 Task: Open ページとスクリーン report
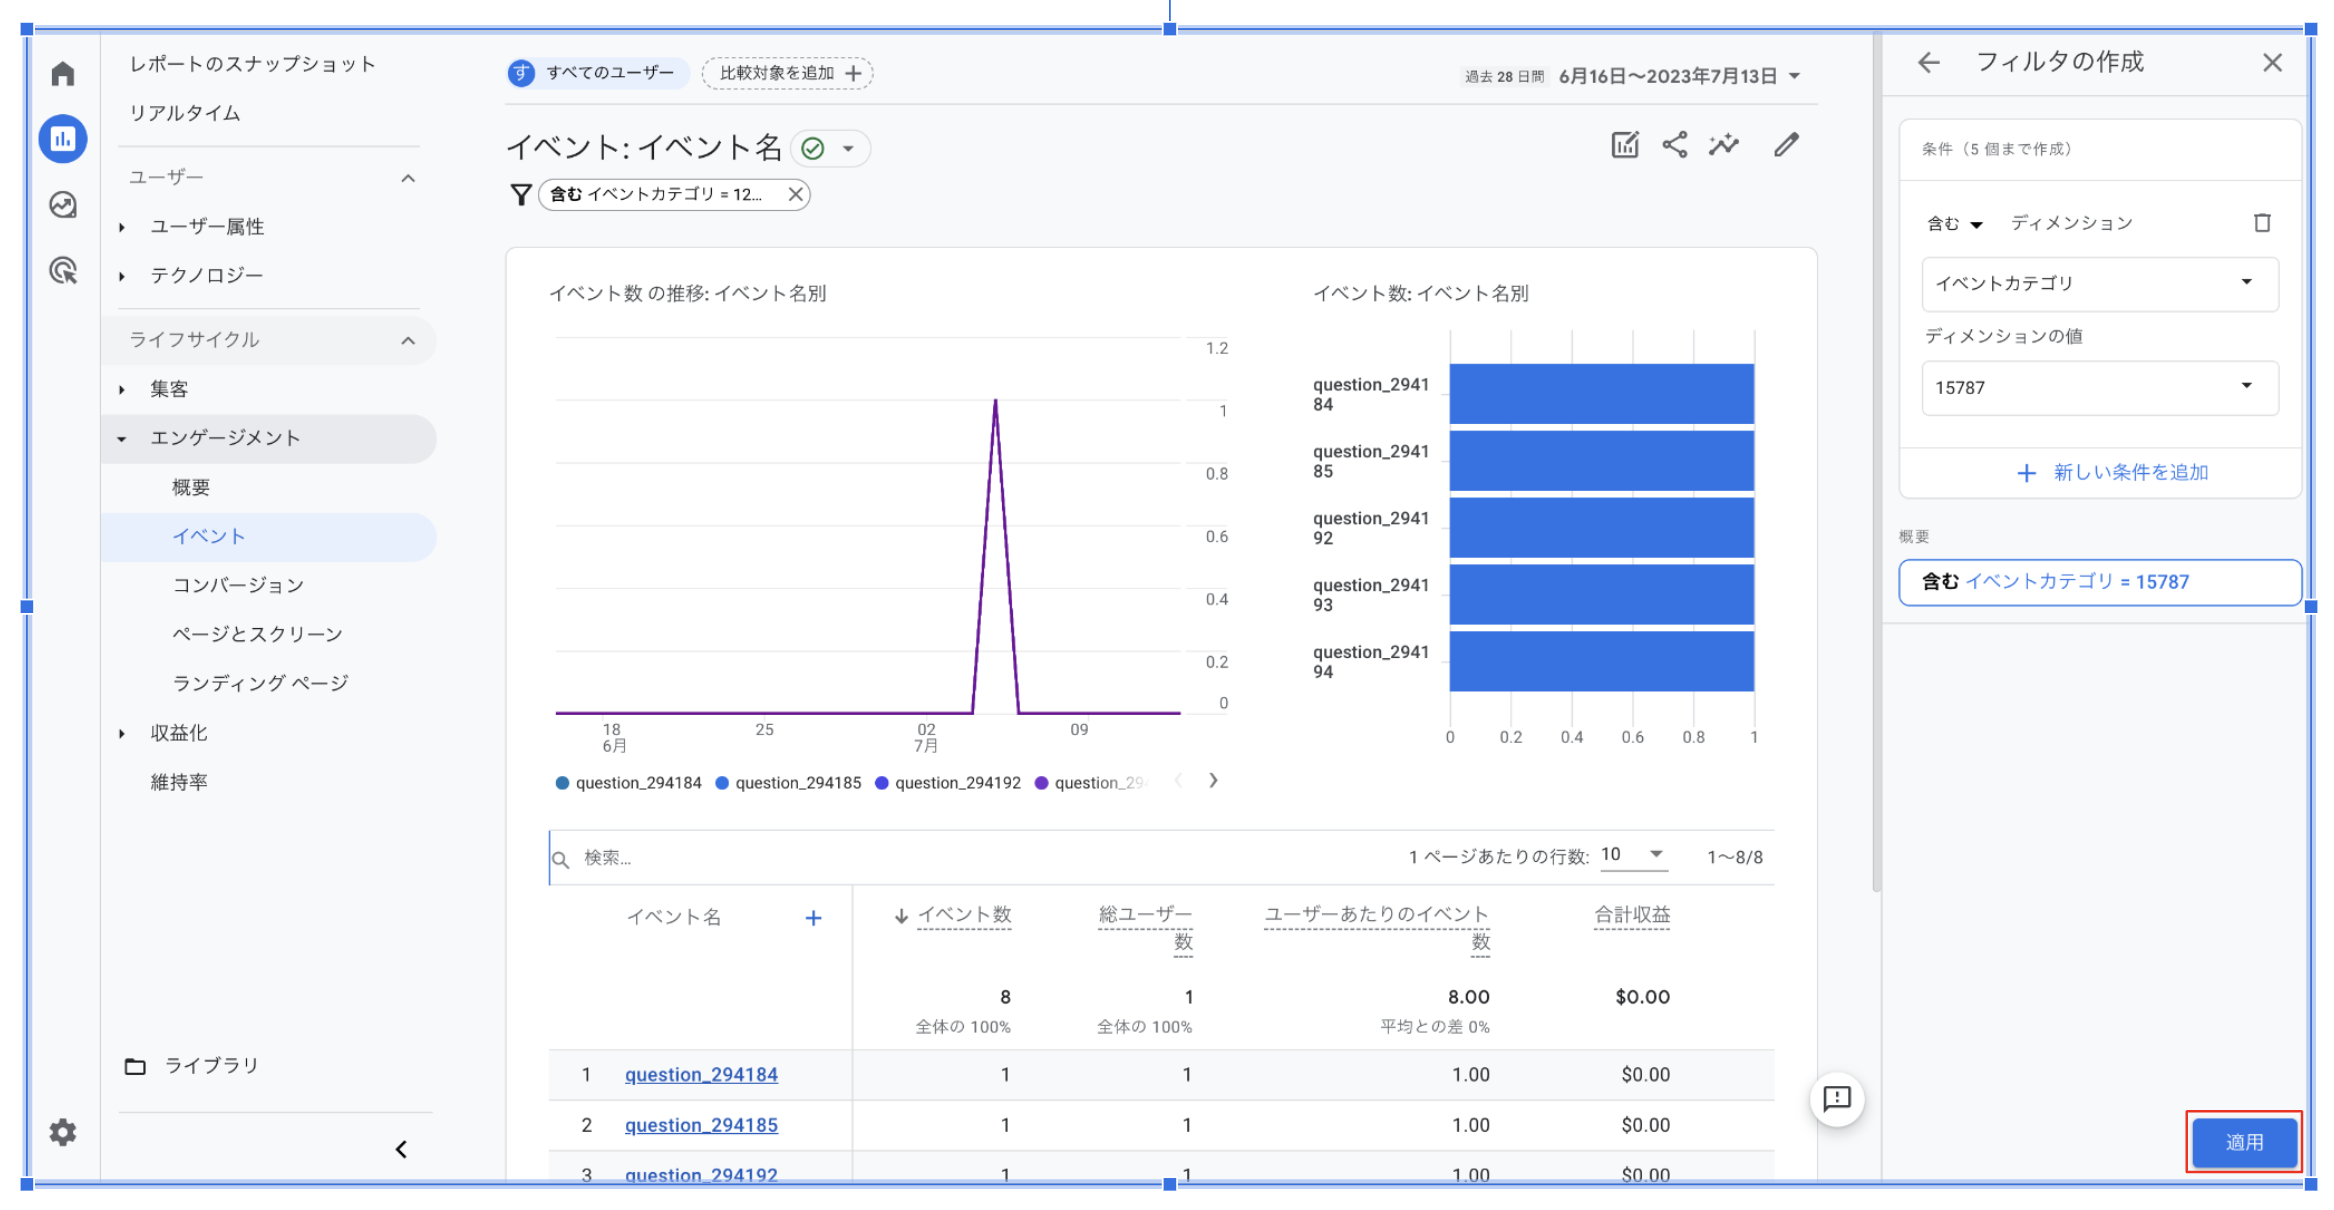pos(257,634)
